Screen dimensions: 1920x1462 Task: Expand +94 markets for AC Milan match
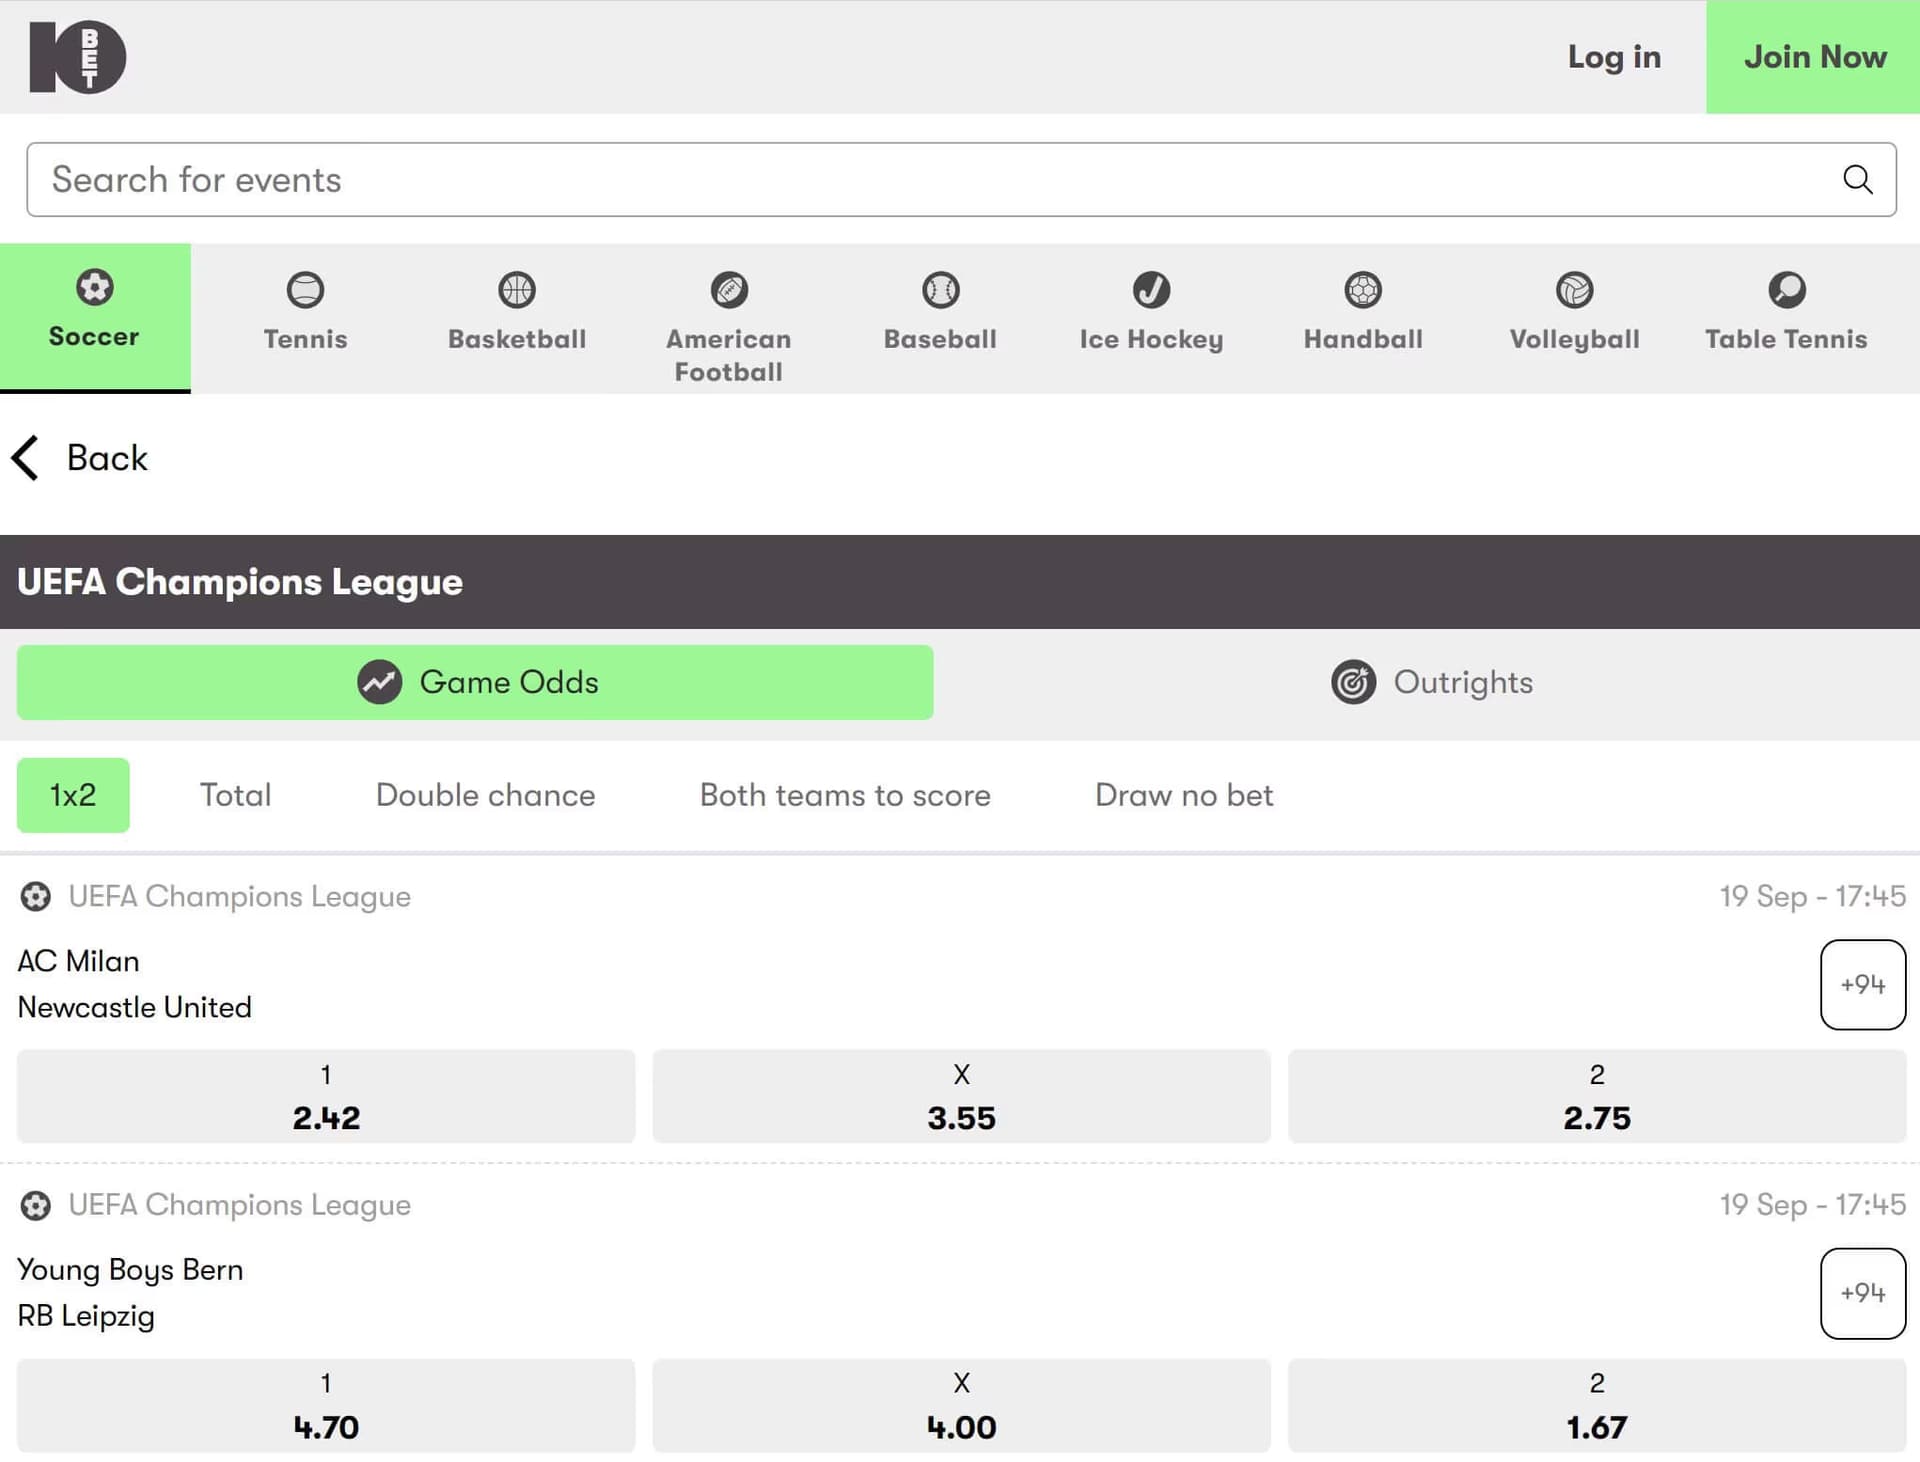[x=1864, y=984]
